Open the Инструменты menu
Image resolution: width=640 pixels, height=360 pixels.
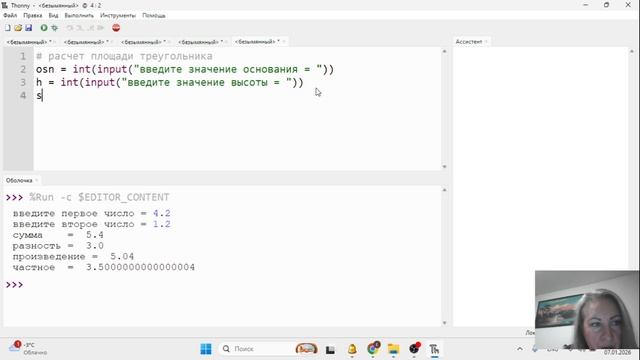click(118, 15)
